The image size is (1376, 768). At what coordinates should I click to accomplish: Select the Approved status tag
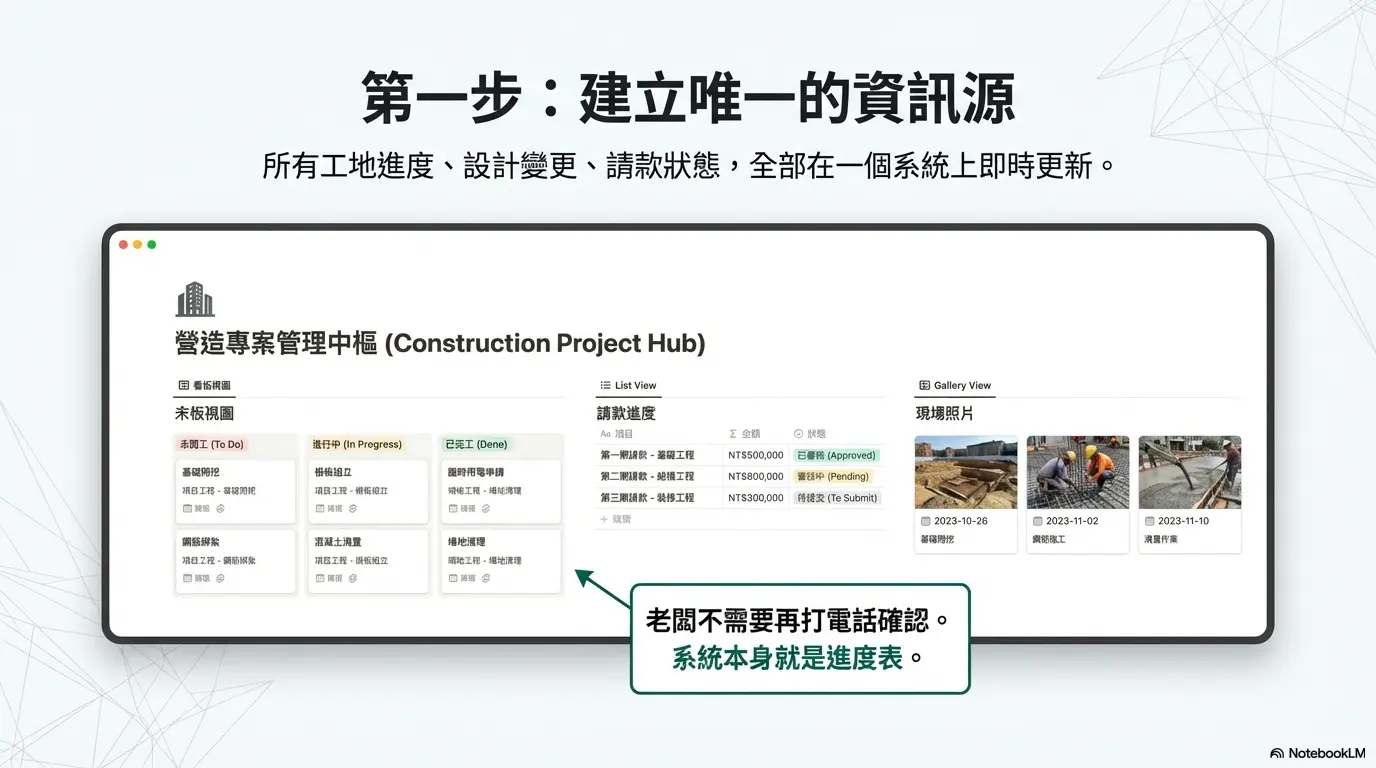point(836,455)
